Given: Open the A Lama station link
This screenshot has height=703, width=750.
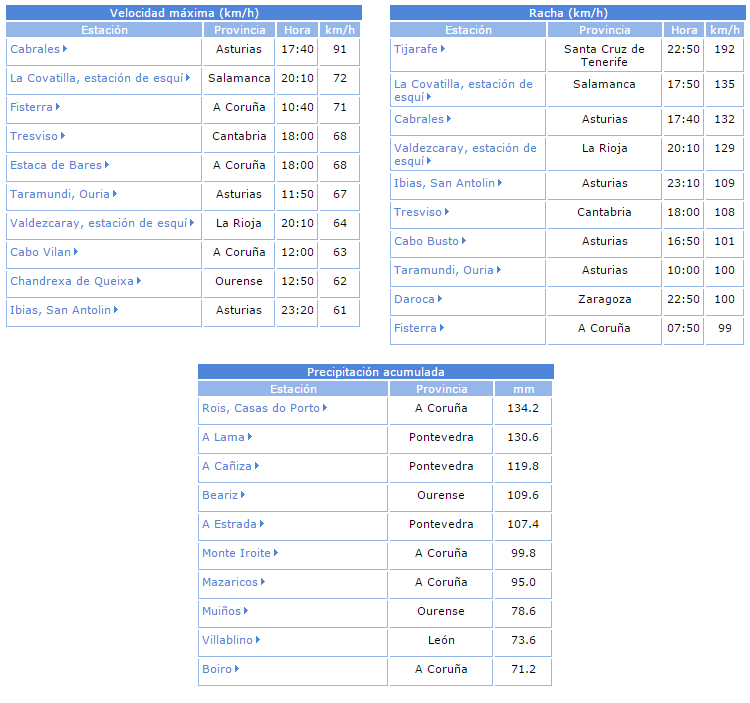Looking at the screenshot, I should (x=223, y=437).
